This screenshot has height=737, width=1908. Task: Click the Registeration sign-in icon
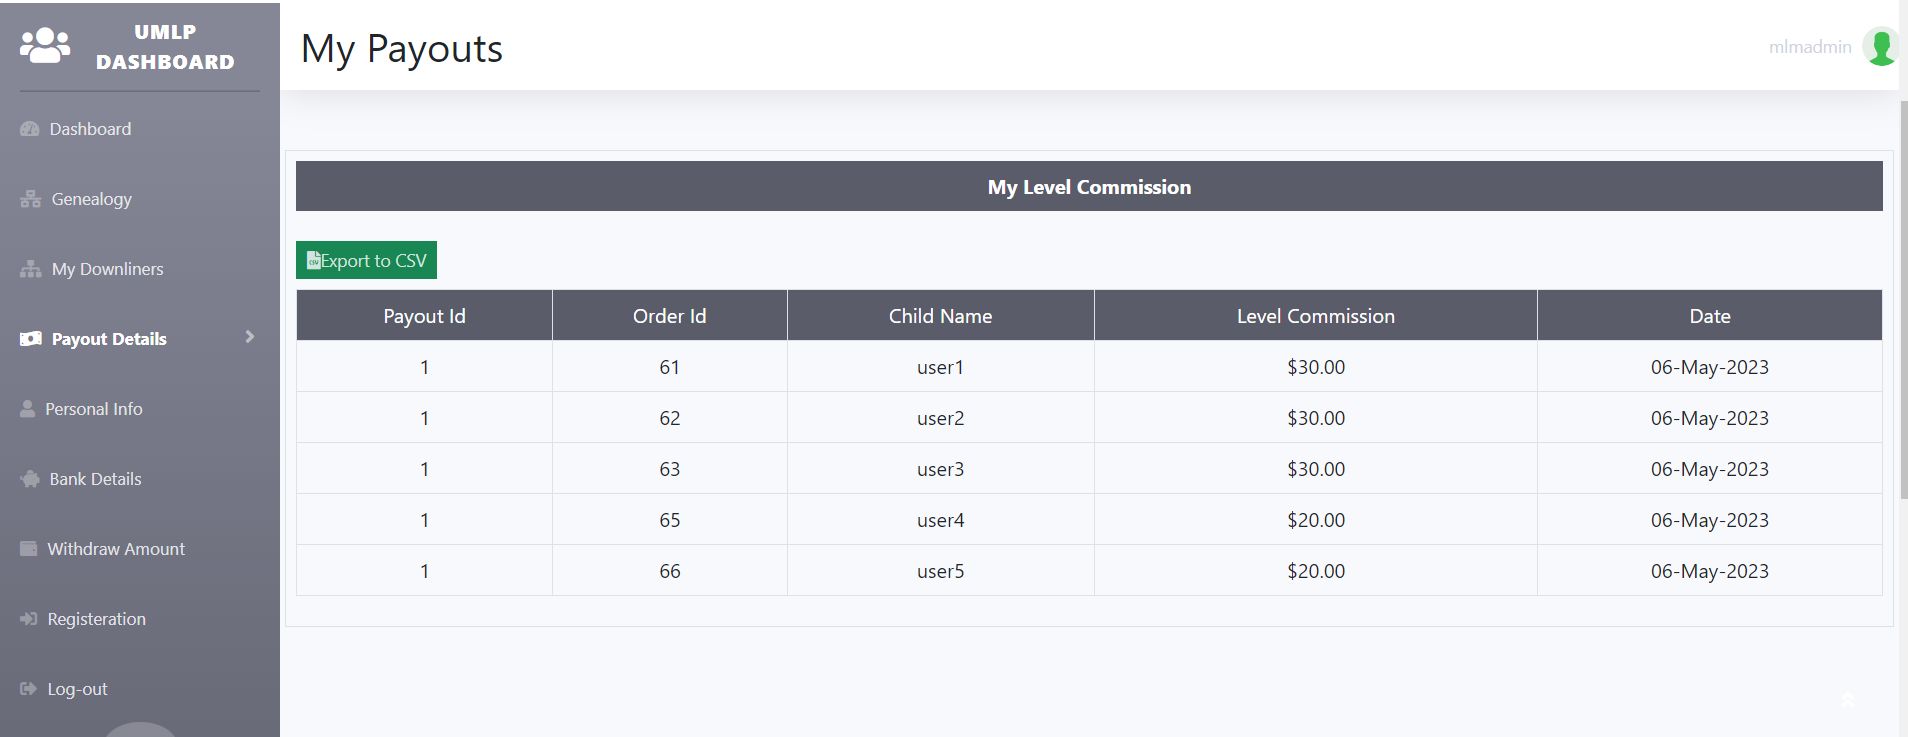pos(28,619)
